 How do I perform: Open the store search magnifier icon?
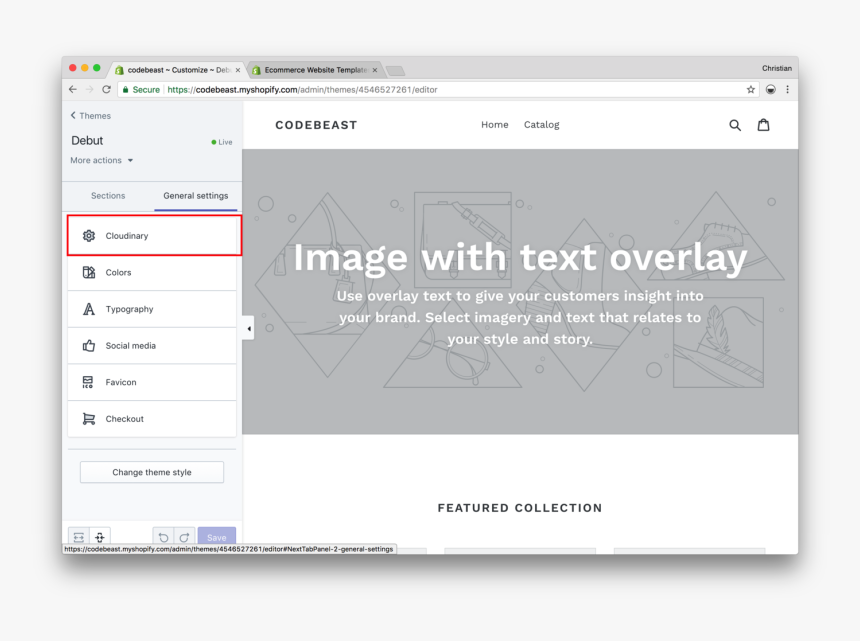[735, 125]
